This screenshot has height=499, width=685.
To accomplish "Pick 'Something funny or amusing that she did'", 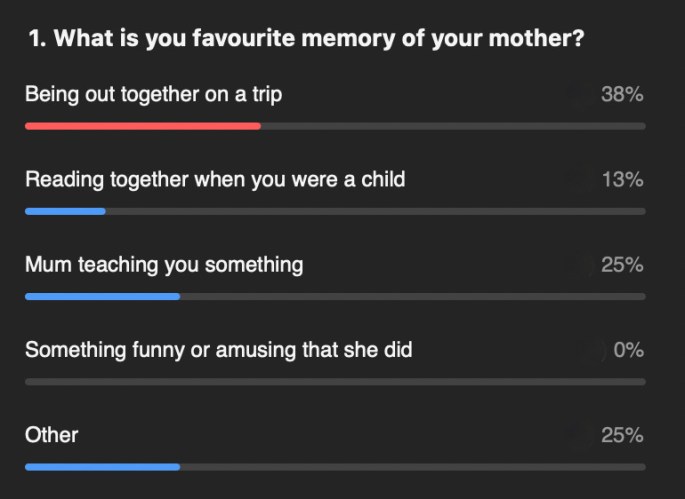I will click(218, 350).
